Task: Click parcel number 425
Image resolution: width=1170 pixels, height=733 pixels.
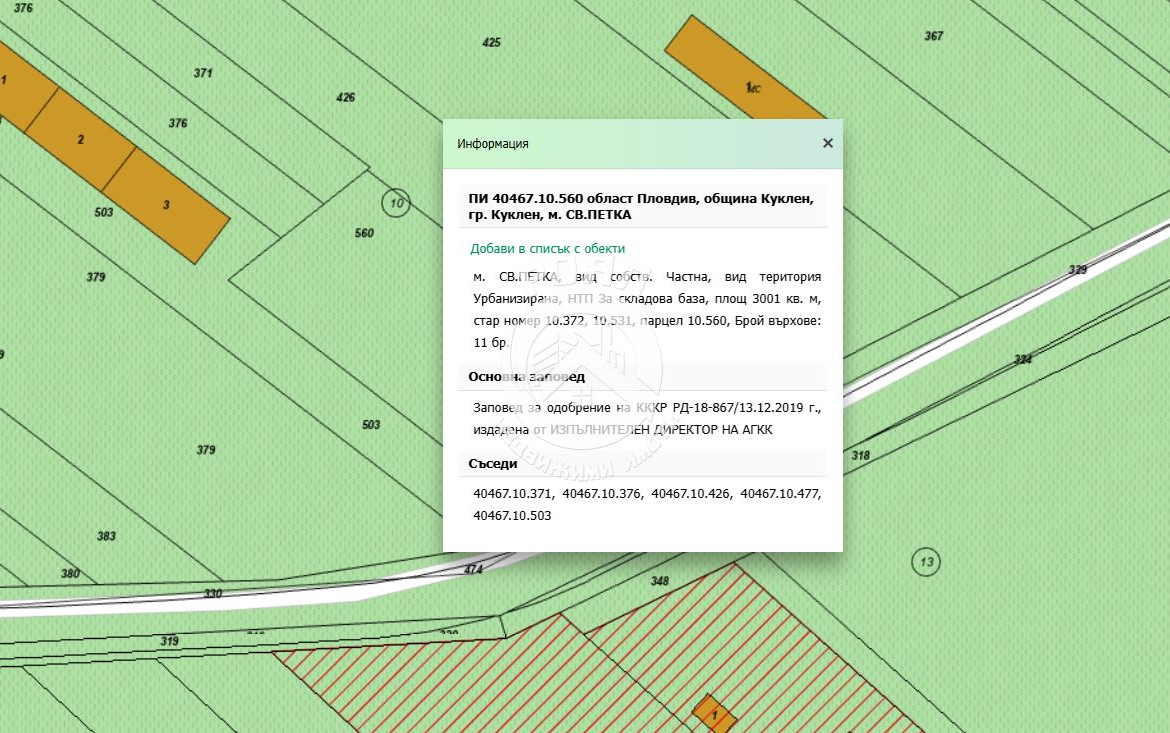Action: pos(491,43)
